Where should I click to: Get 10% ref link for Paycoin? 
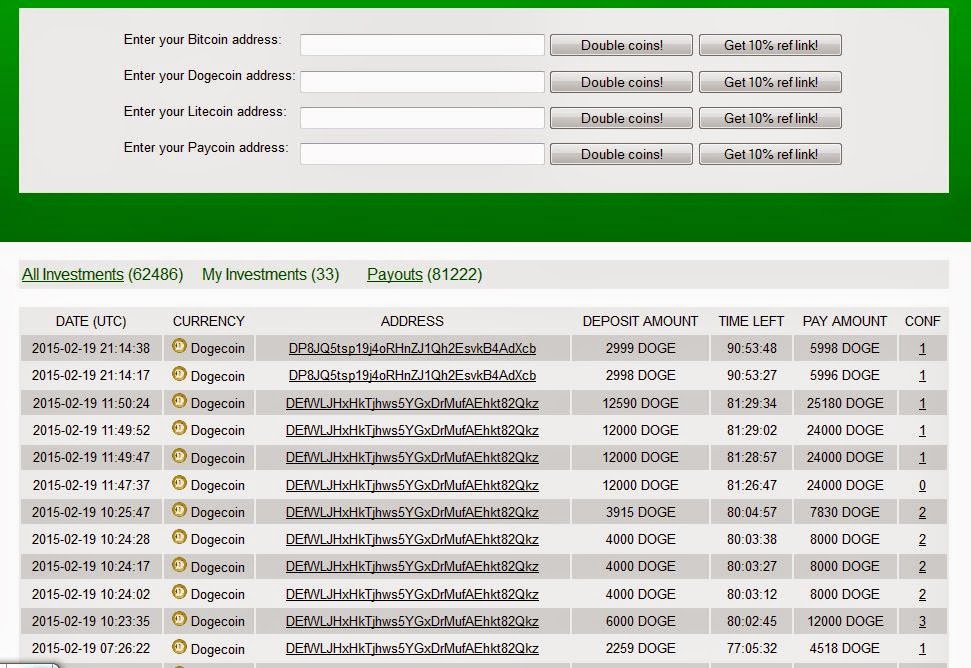tap(770, 154)
